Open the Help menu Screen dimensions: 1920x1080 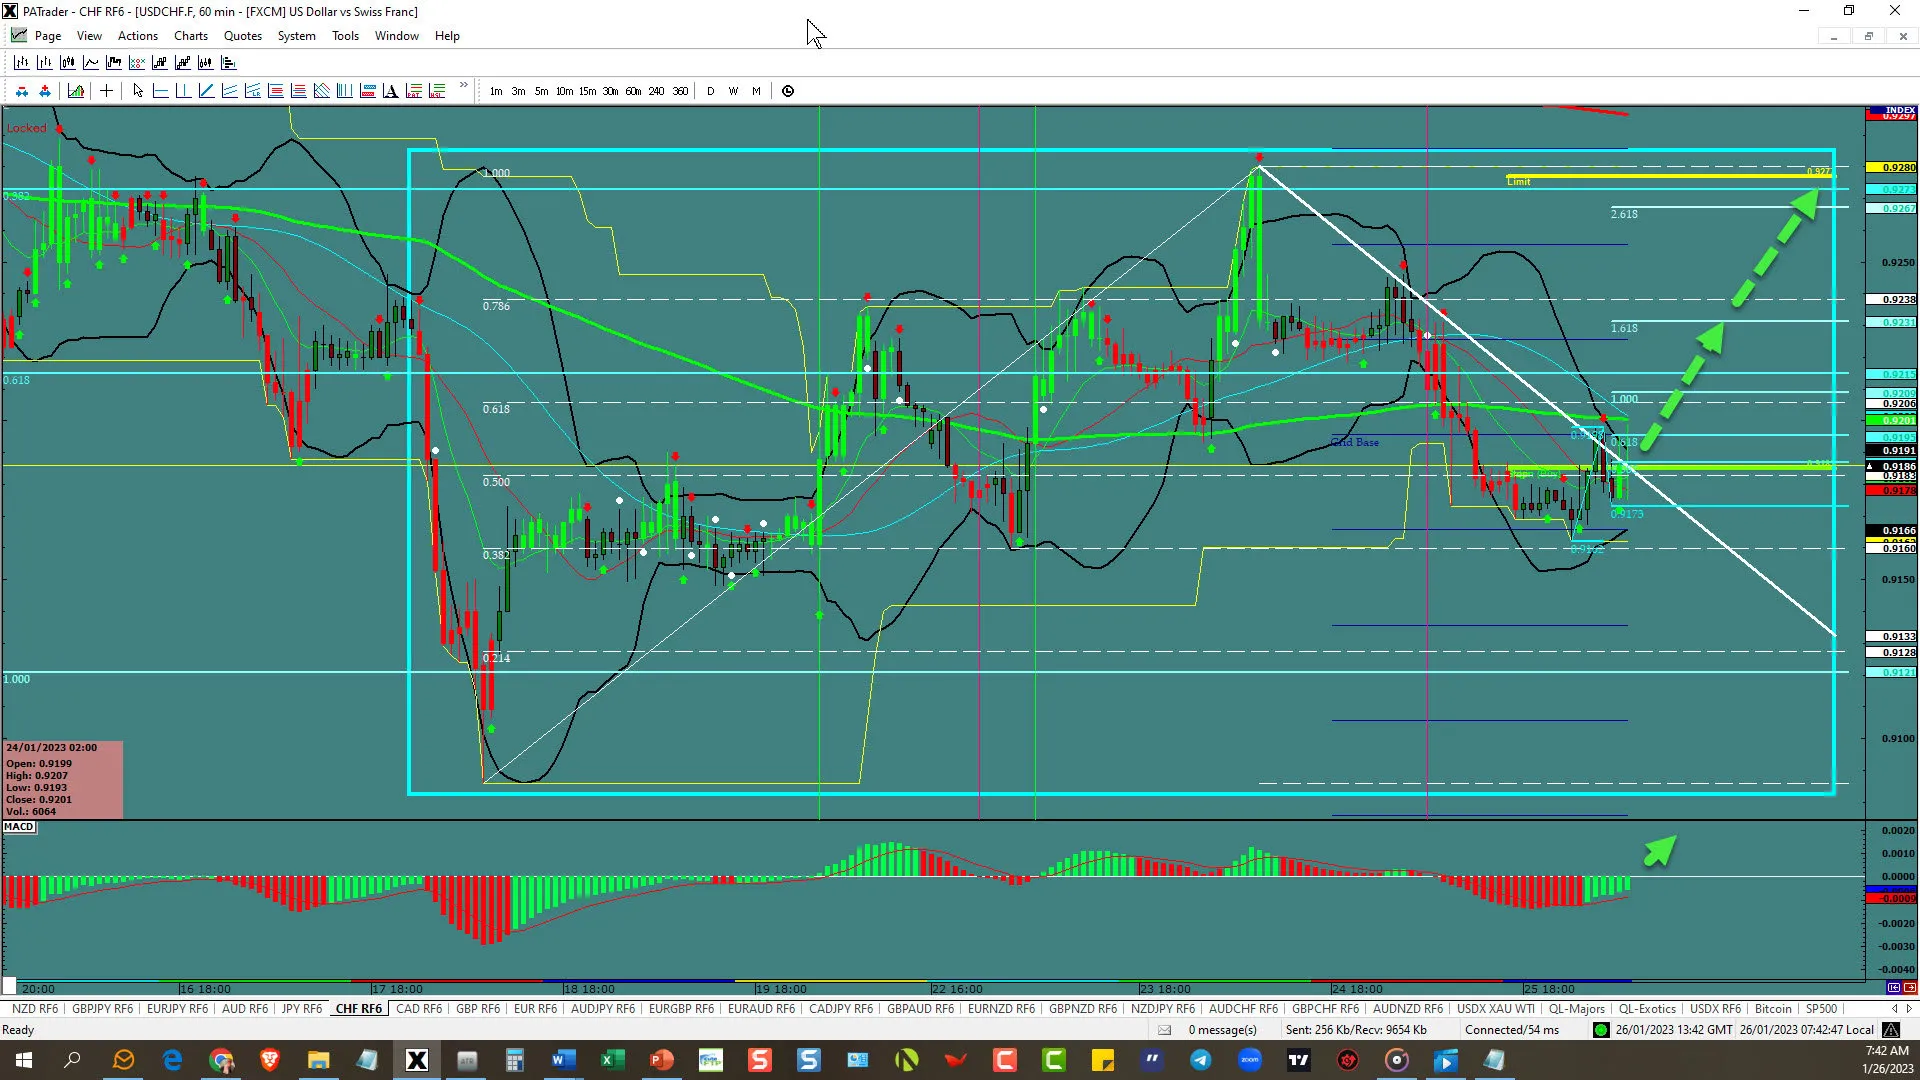point(447,36)
